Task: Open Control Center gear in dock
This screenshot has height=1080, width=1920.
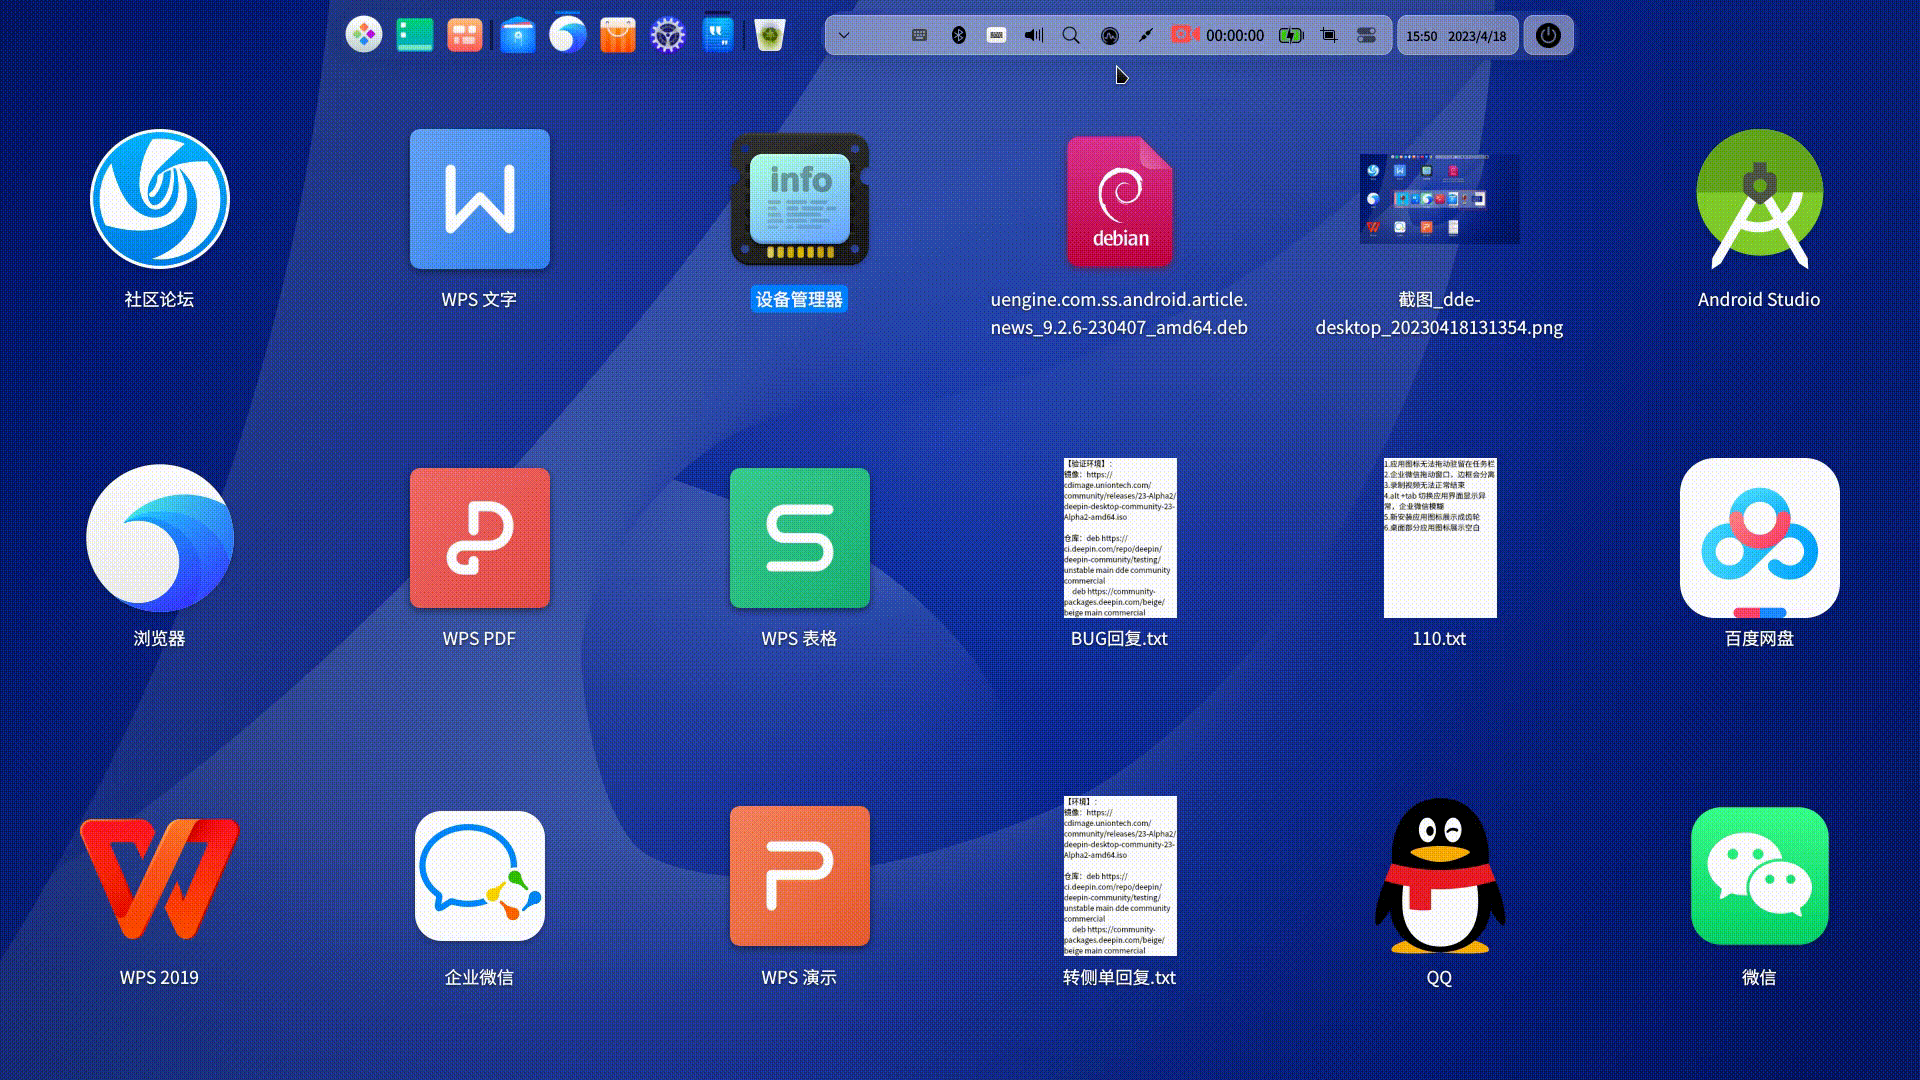Action: pos(668,35)
